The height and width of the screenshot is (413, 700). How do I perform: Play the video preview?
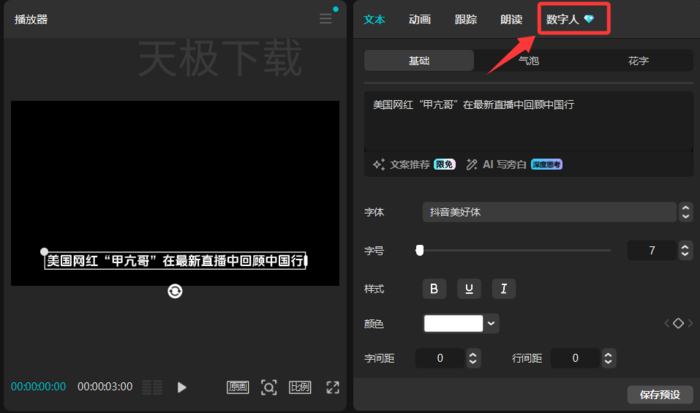181,387
